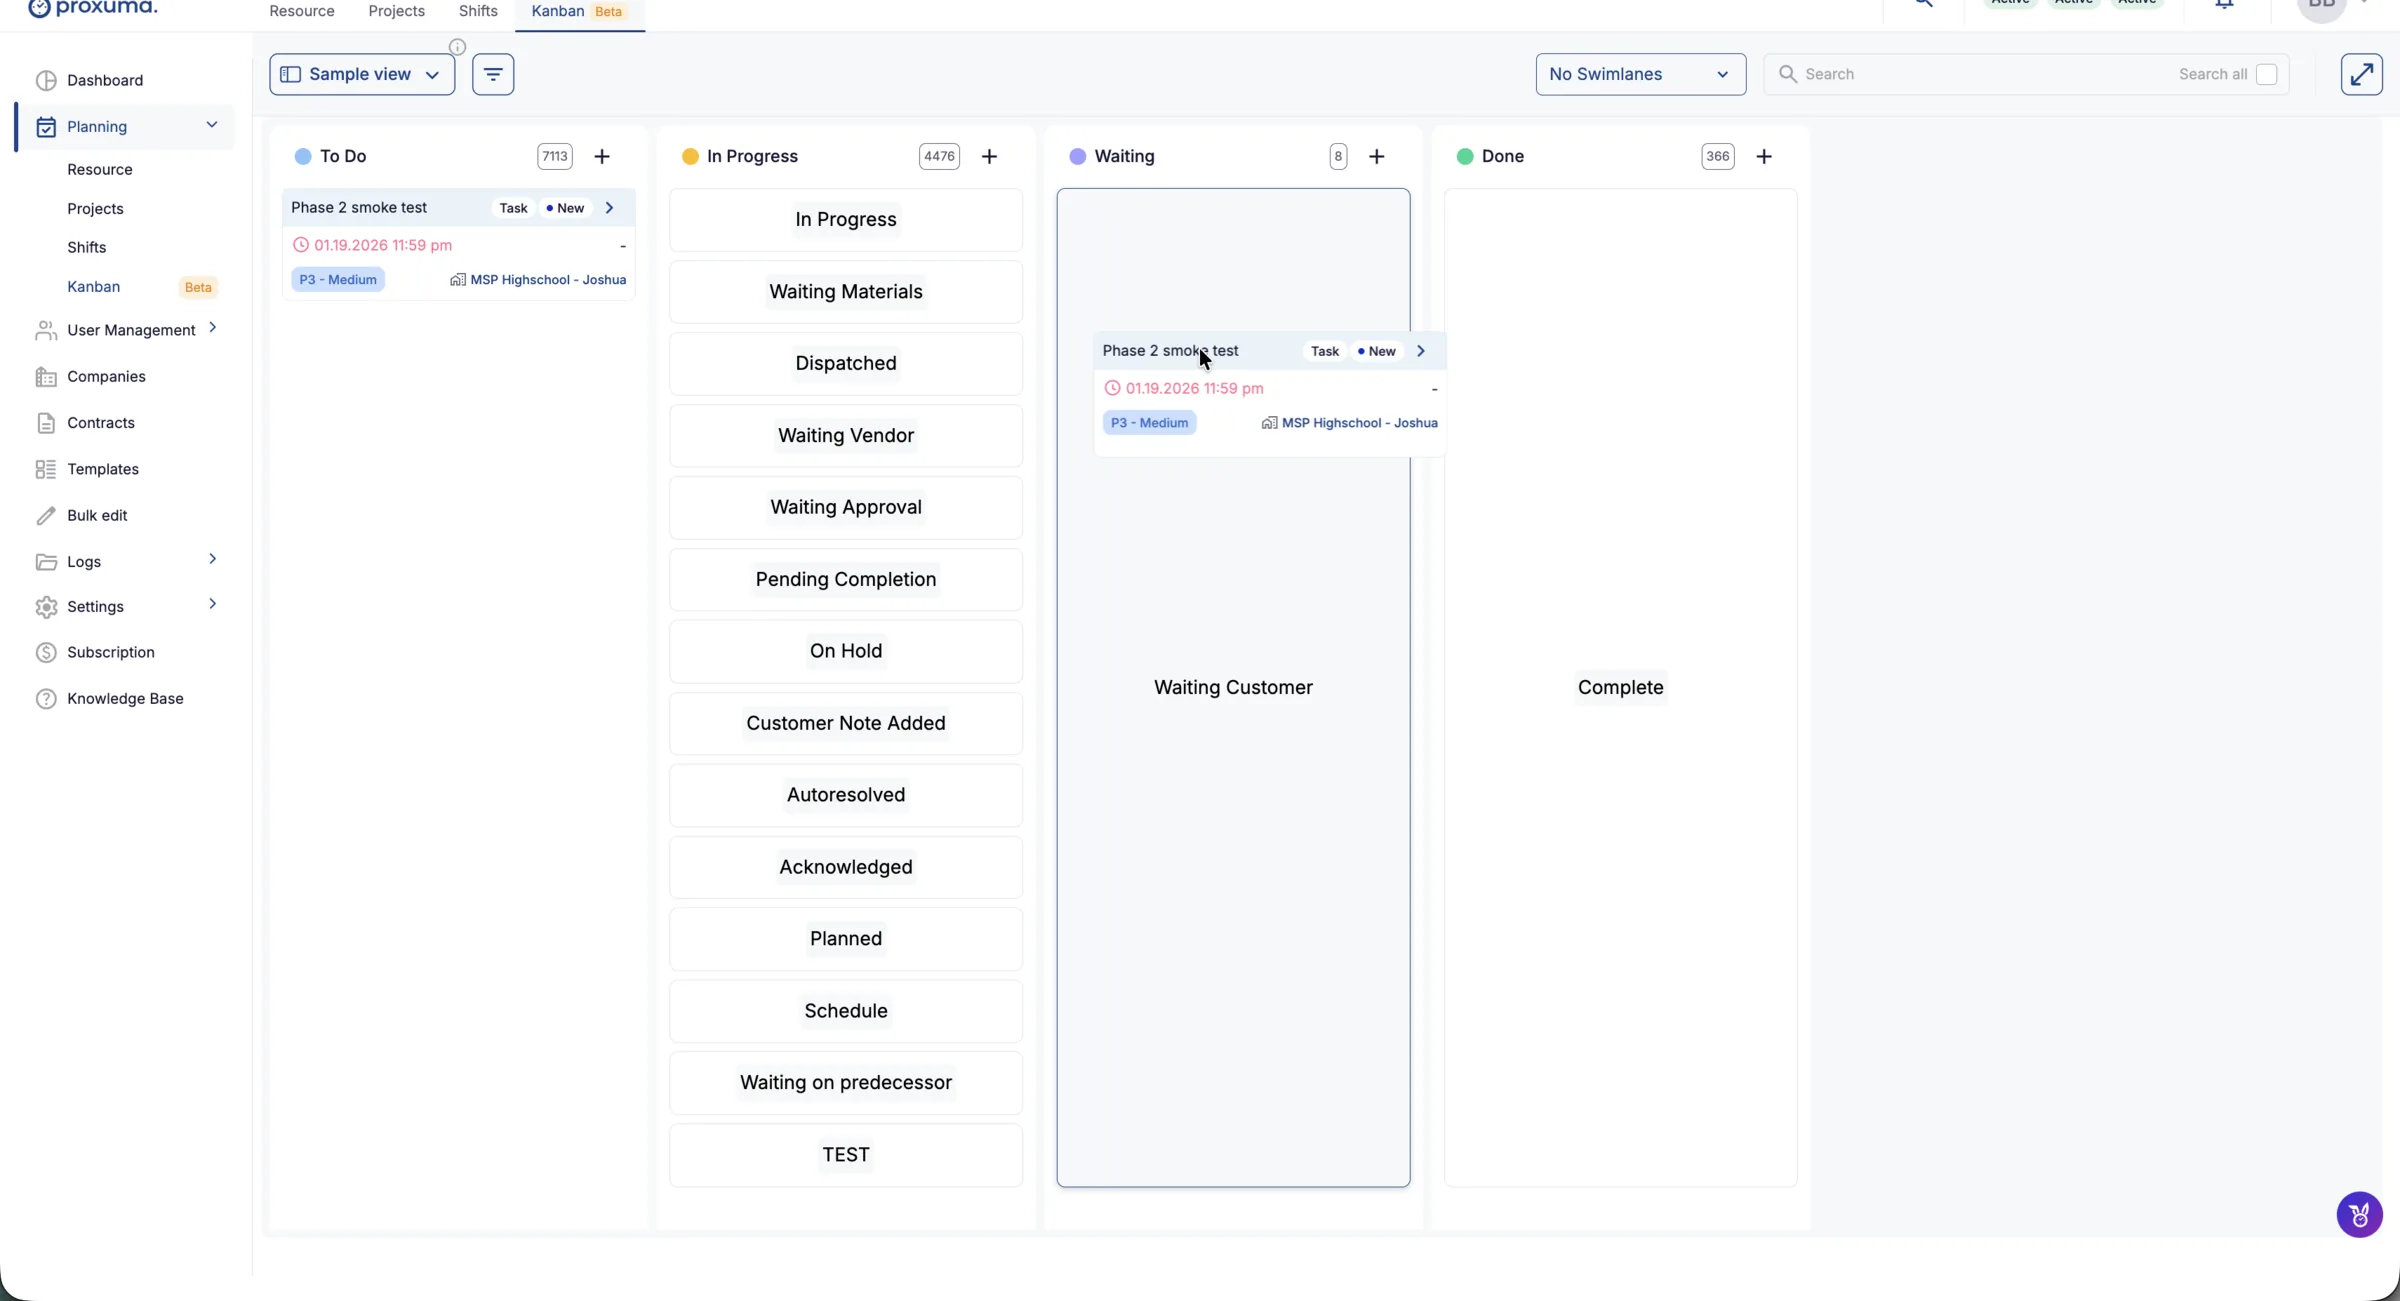Open the kanban filter icon button
The image size is (2400, 1301).
pyautogui.click(x=493, y=74)
